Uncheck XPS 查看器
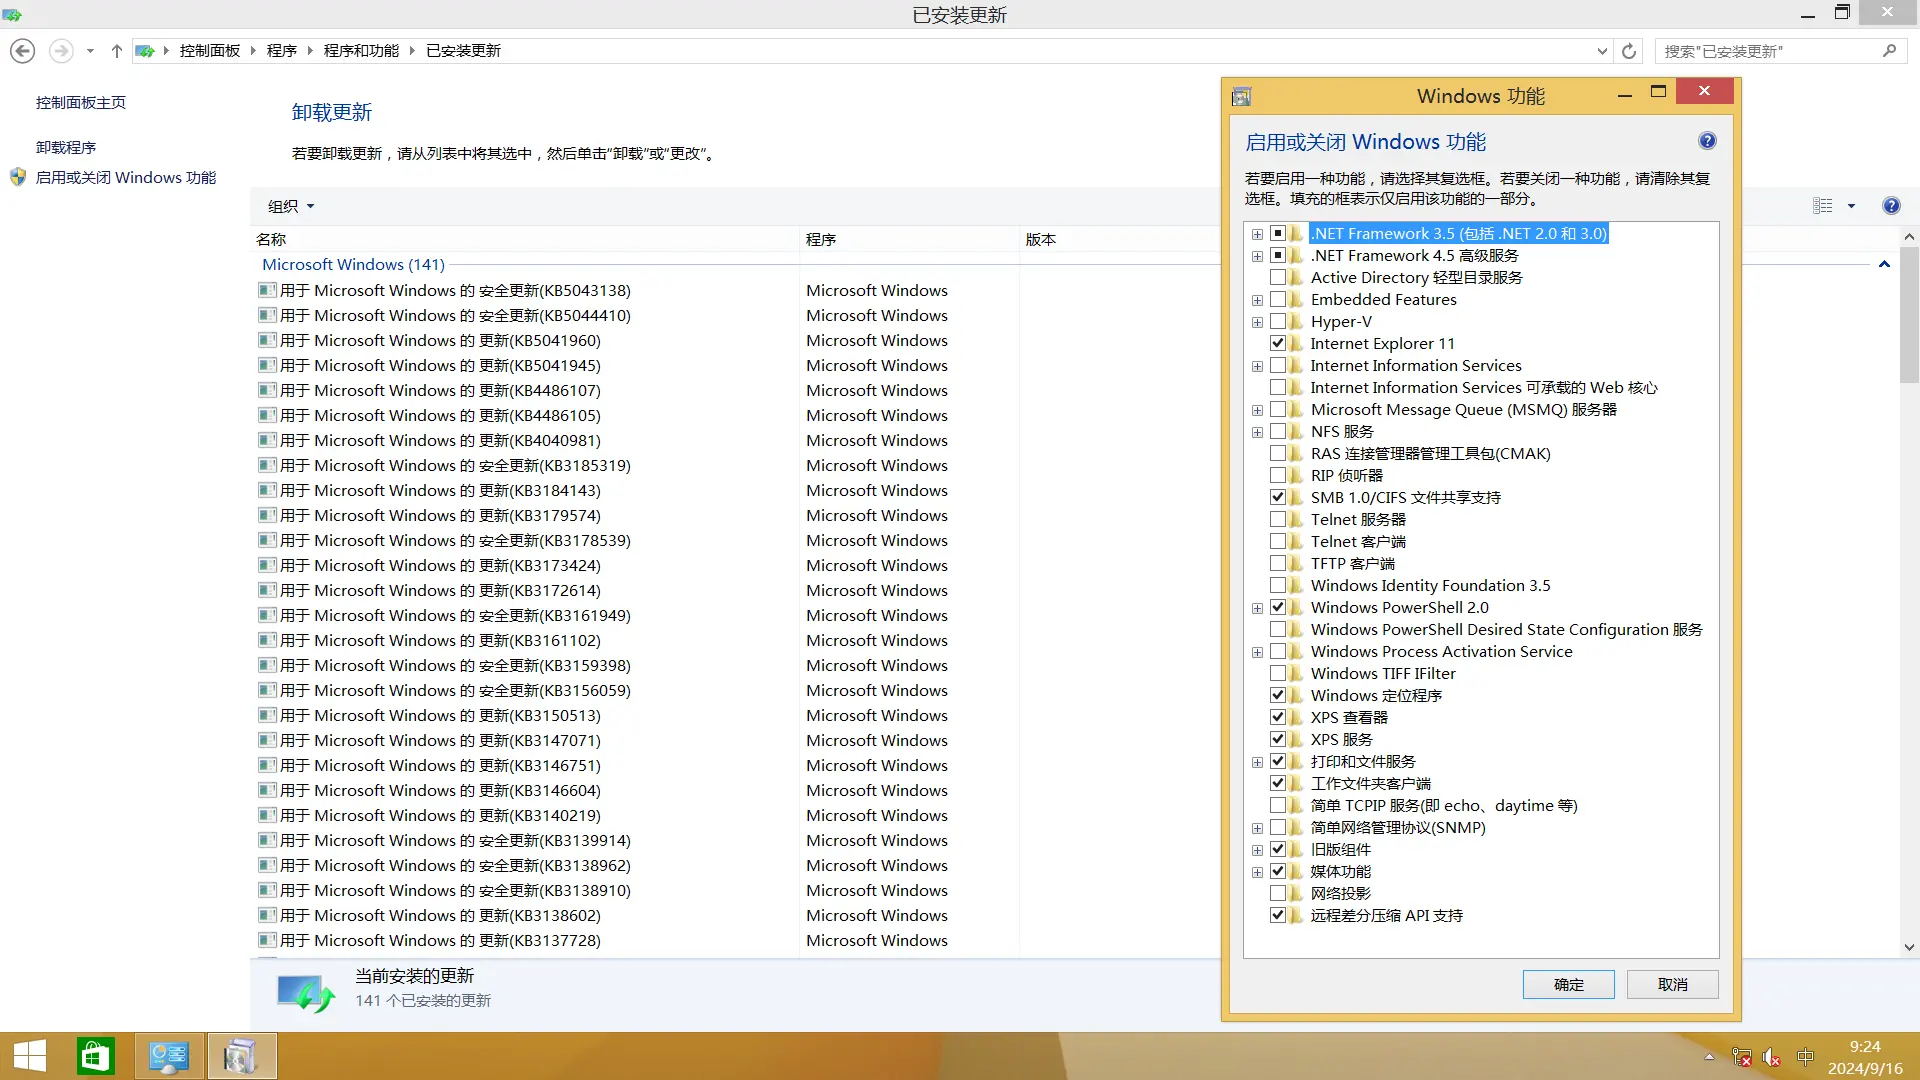The image size is (1920, 1080). (x=1278, y=717)
